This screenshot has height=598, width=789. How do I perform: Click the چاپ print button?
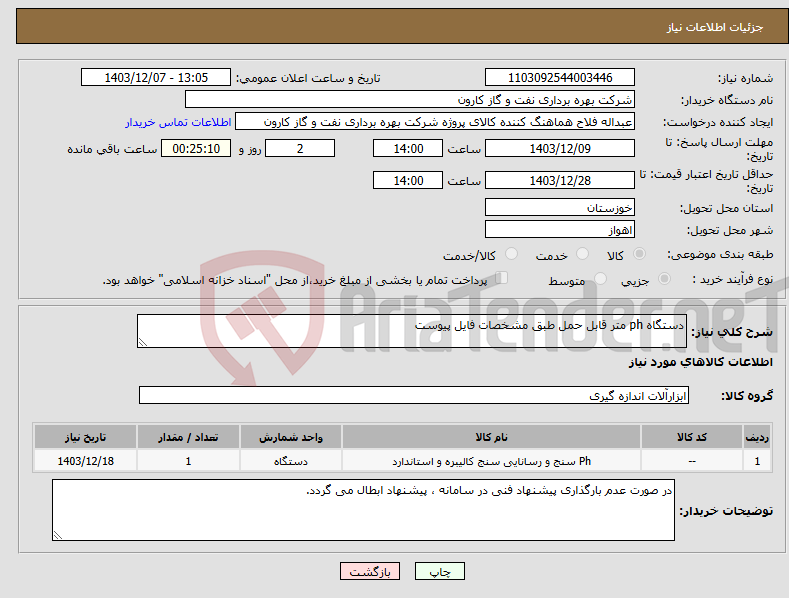(x=440, y=571)
